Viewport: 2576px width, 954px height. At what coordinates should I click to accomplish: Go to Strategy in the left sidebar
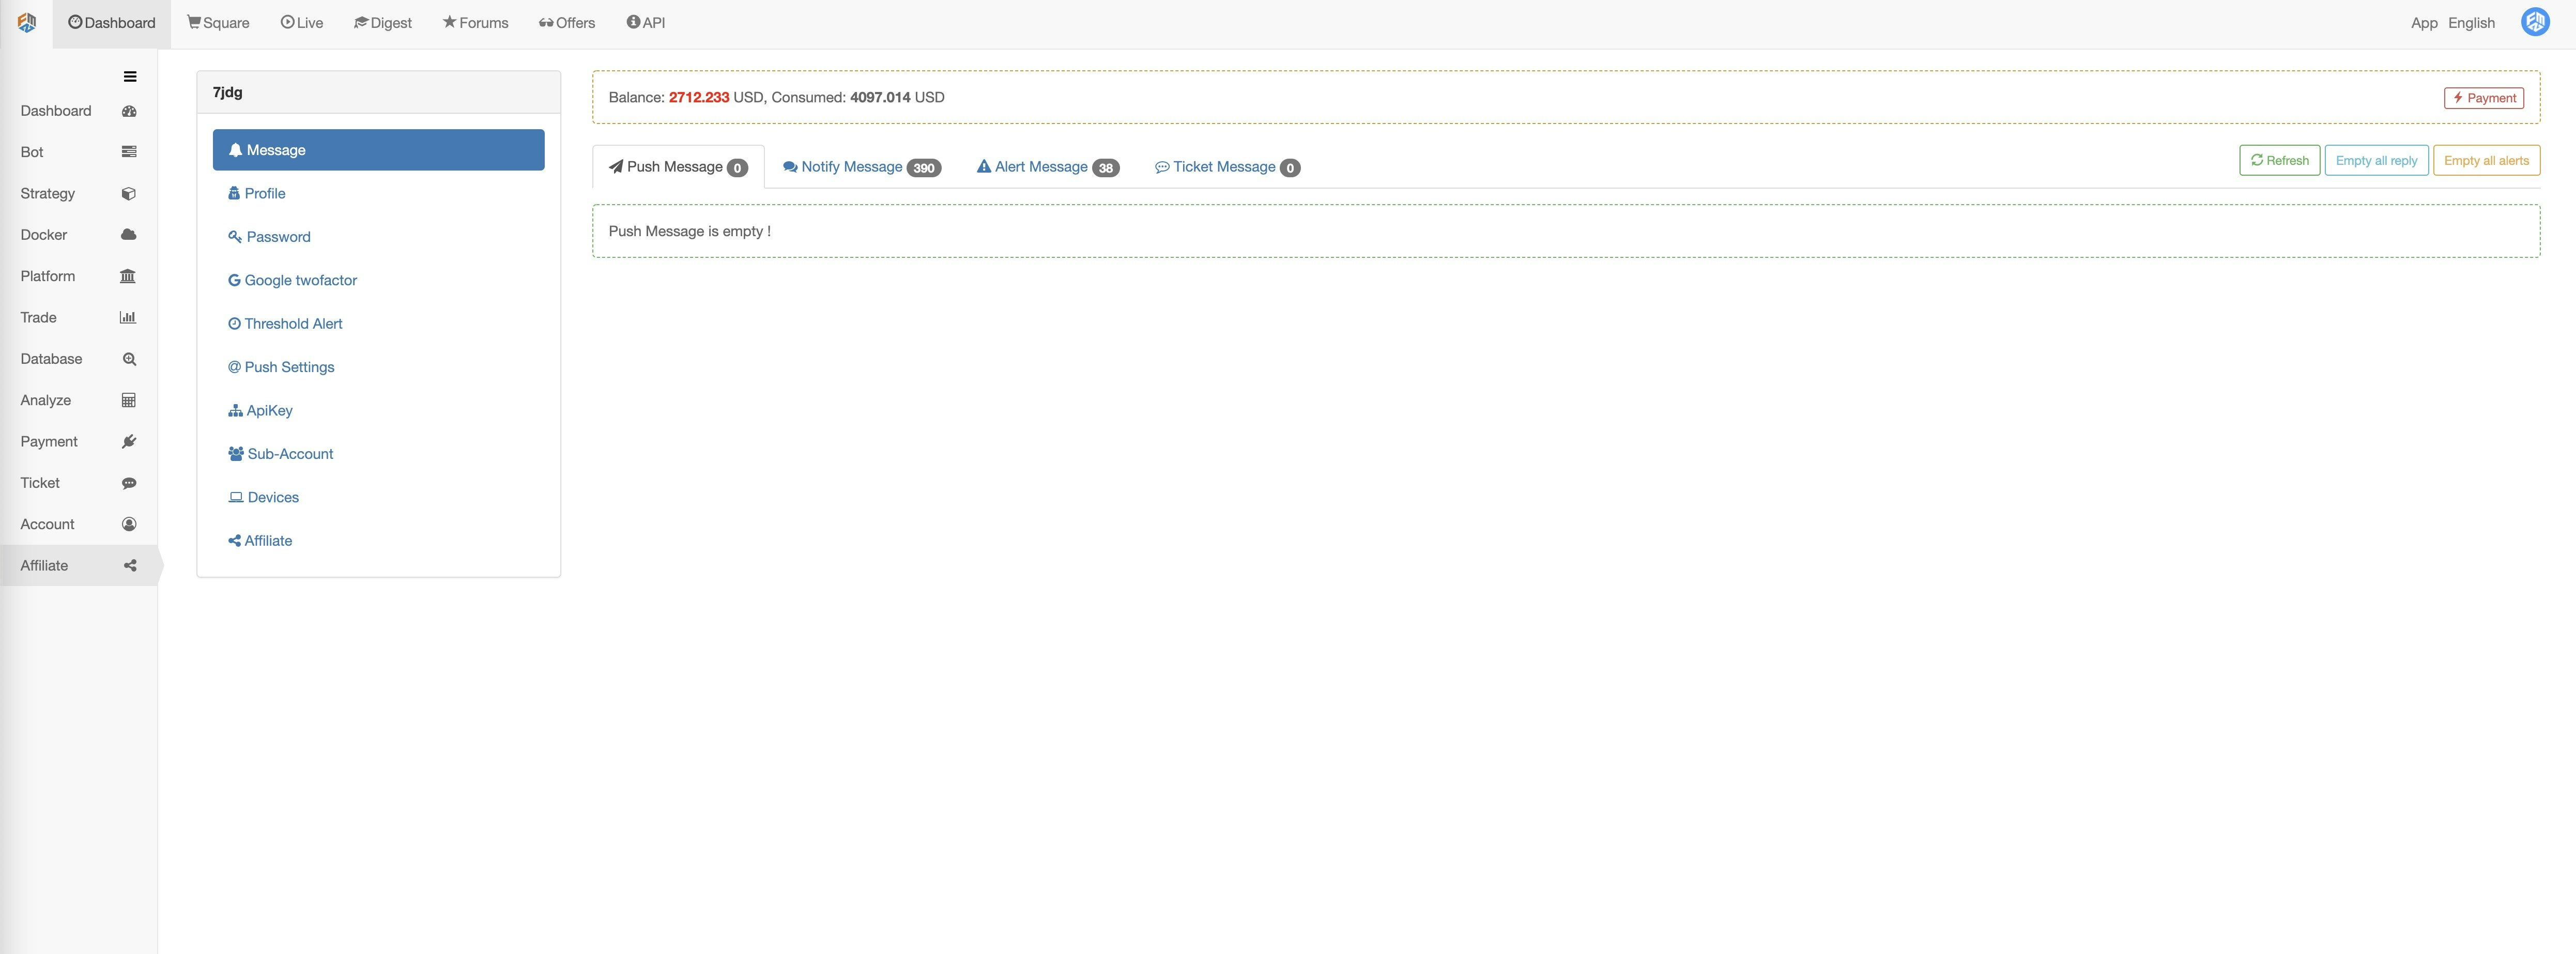click(x=78, y=194)
